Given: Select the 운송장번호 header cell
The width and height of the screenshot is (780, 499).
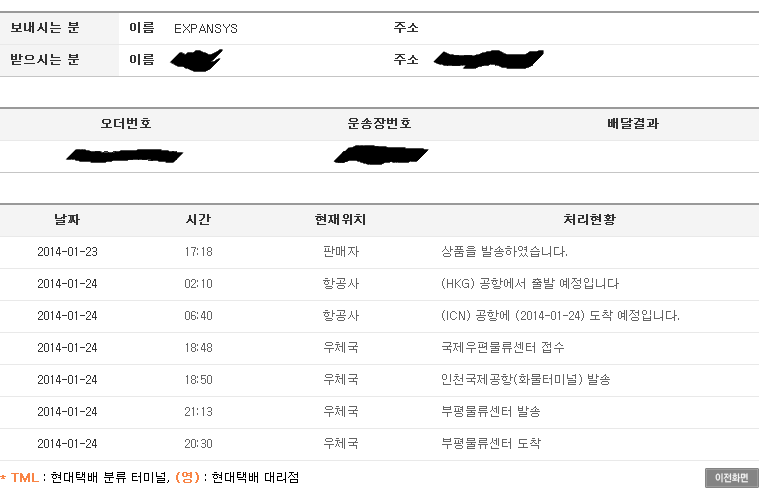Looking at the screenshot, I should pos(379,124).
